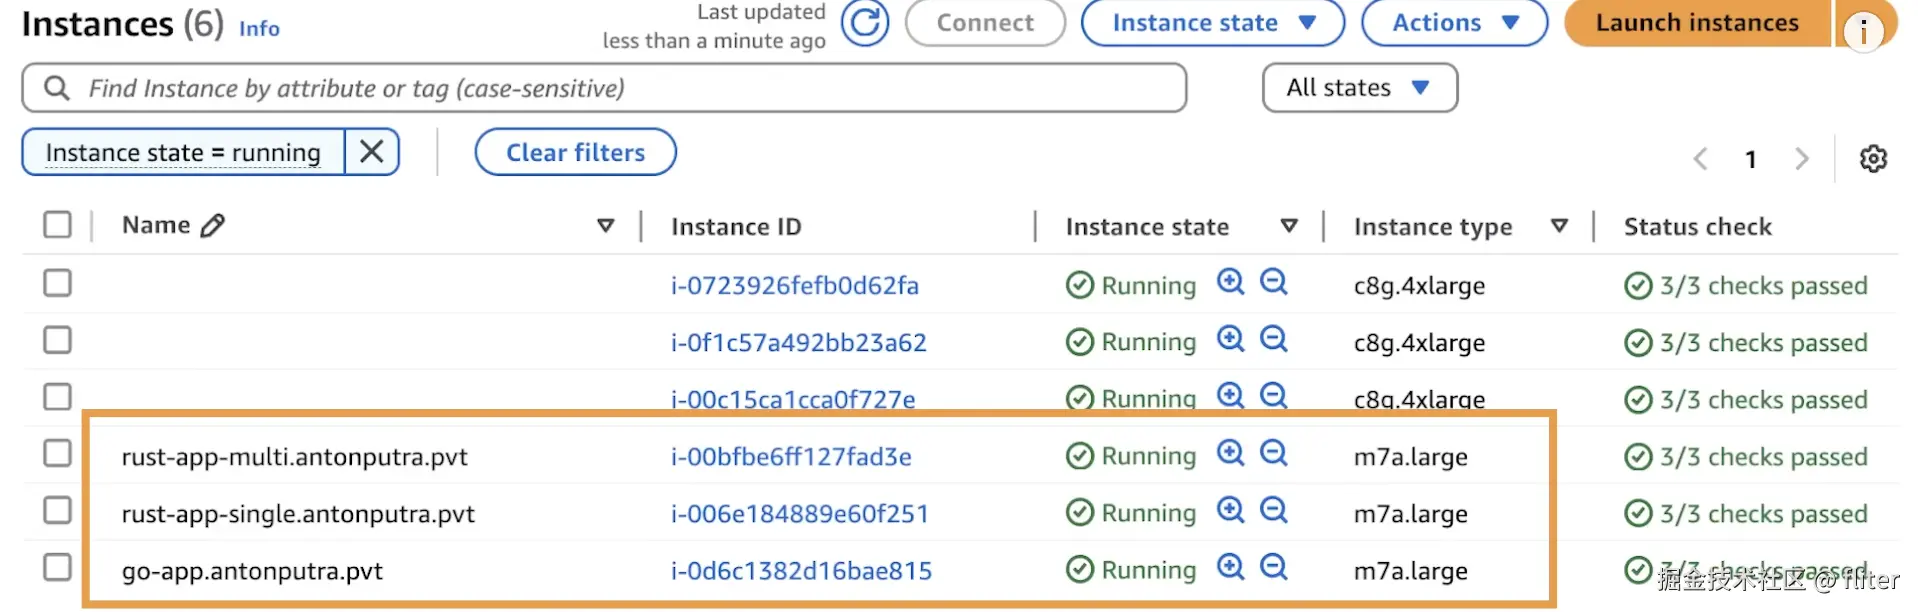
Task: Open the Instance state dropdown button
Action: coord(1212,23)
